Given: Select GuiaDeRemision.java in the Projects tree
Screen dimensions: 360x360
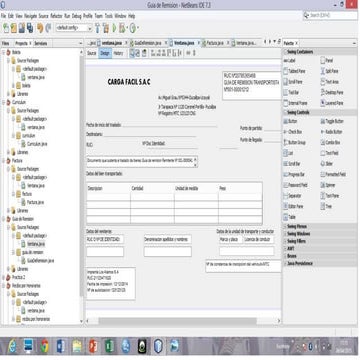Looking at the screenshot, I should point(40,261).
